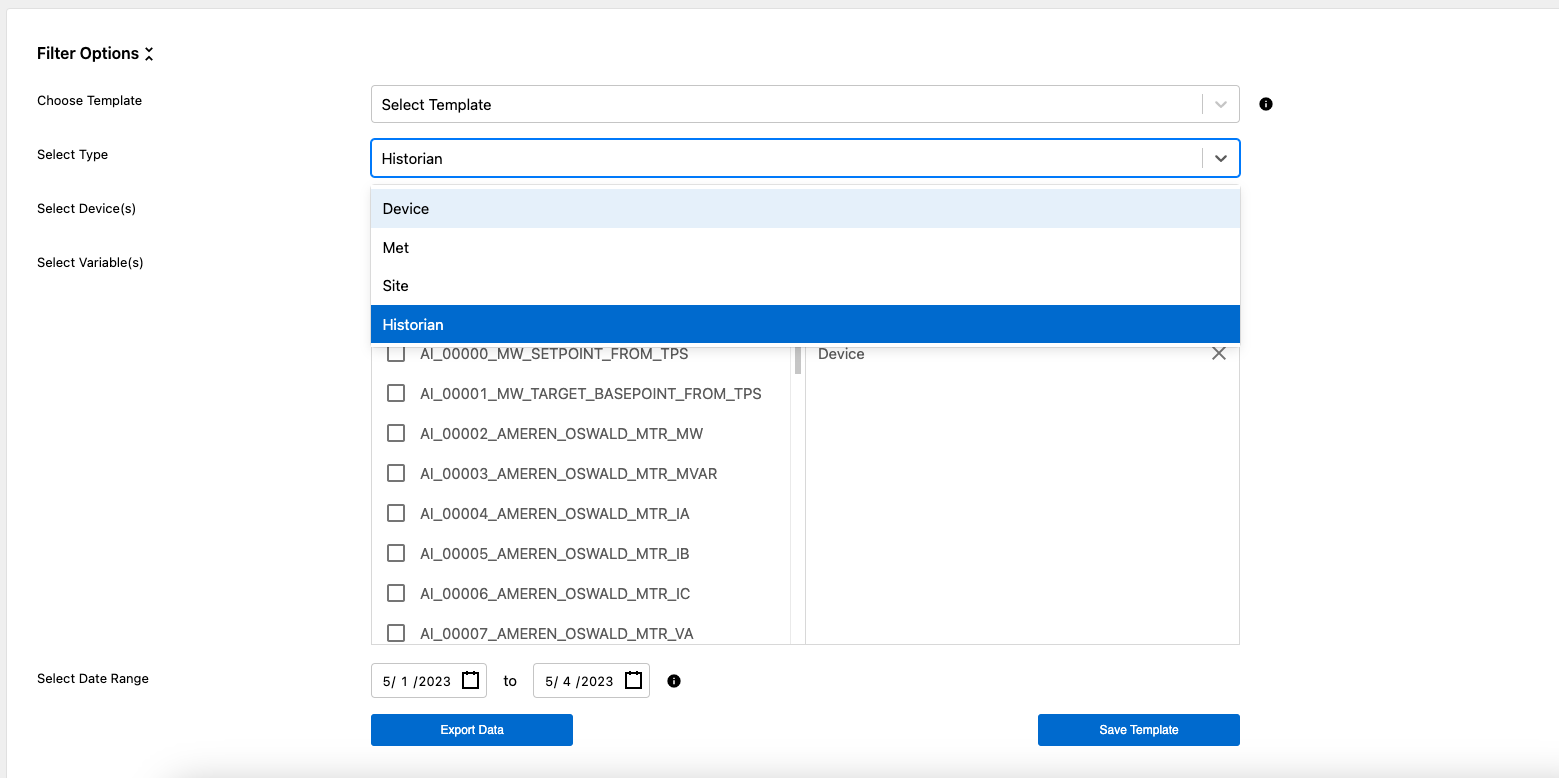Check AI_00004_AMEREN_OSWALD_MTR_IA variable
1559x778 pixels.
pyautogui.click(x=396, y=513)
